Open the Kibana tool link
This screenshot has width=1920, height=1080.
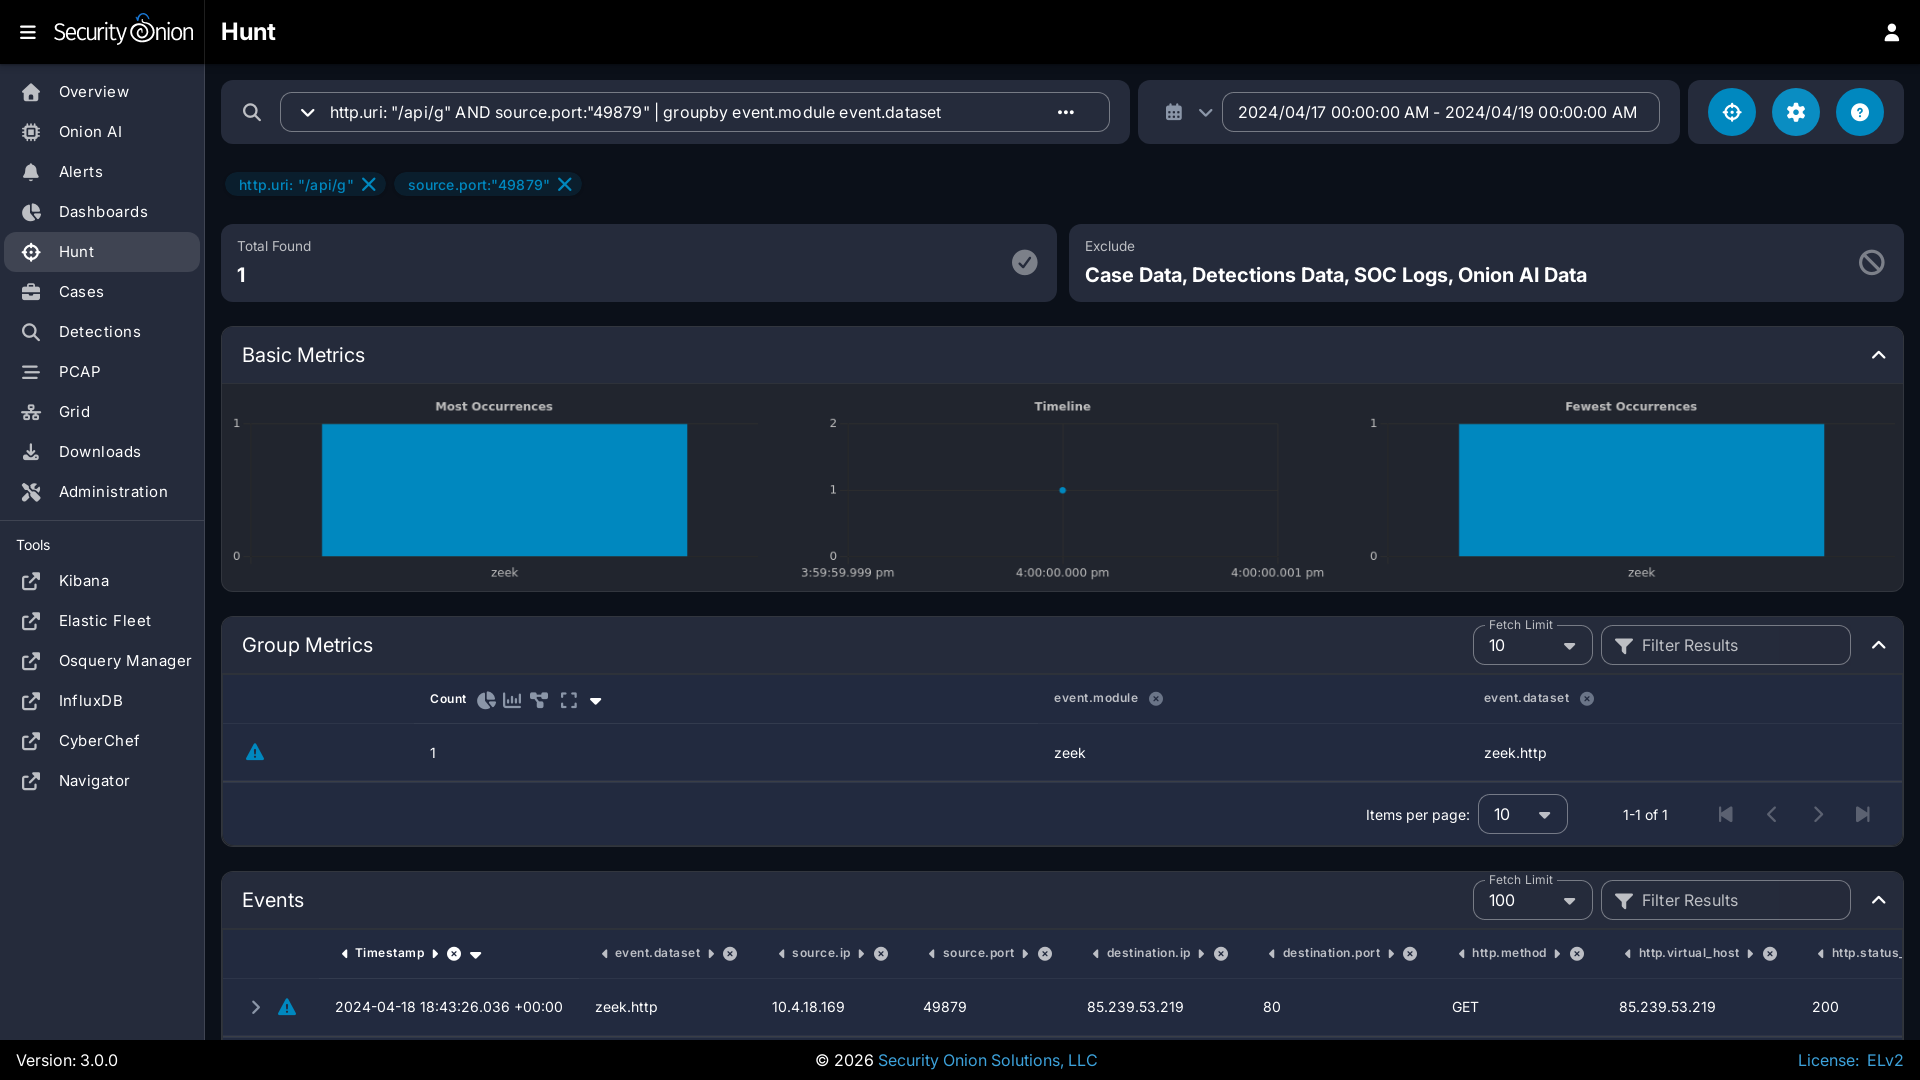click(x=83, y=581)
